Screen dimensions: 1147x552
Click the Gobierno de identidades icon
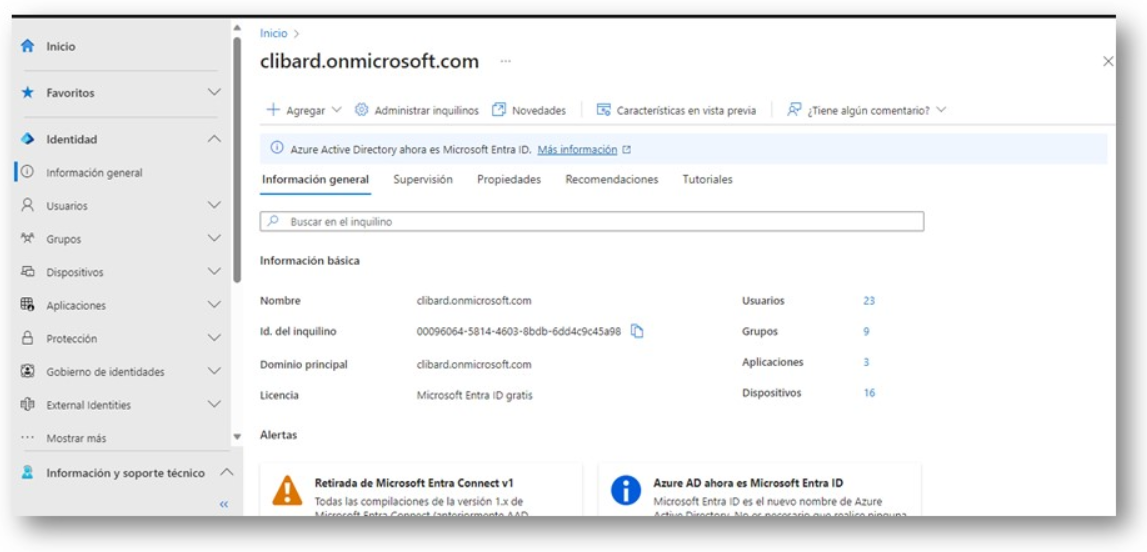(x=28, y=371)
